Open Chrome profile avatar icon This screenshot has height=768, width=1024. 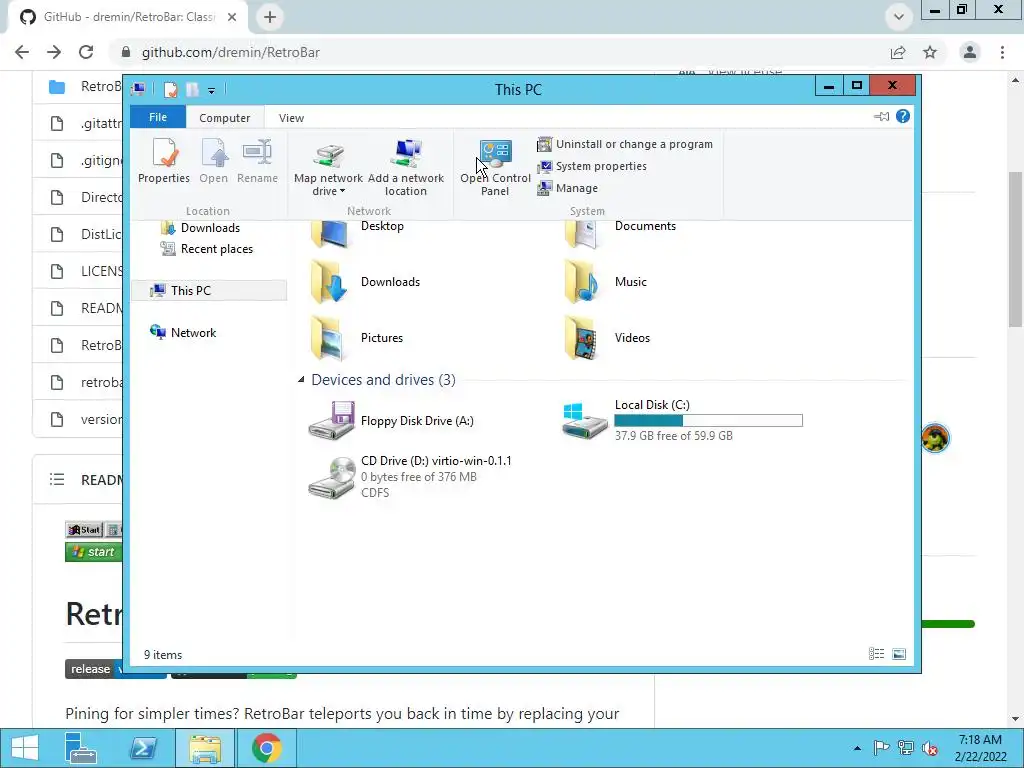point(970,52)
